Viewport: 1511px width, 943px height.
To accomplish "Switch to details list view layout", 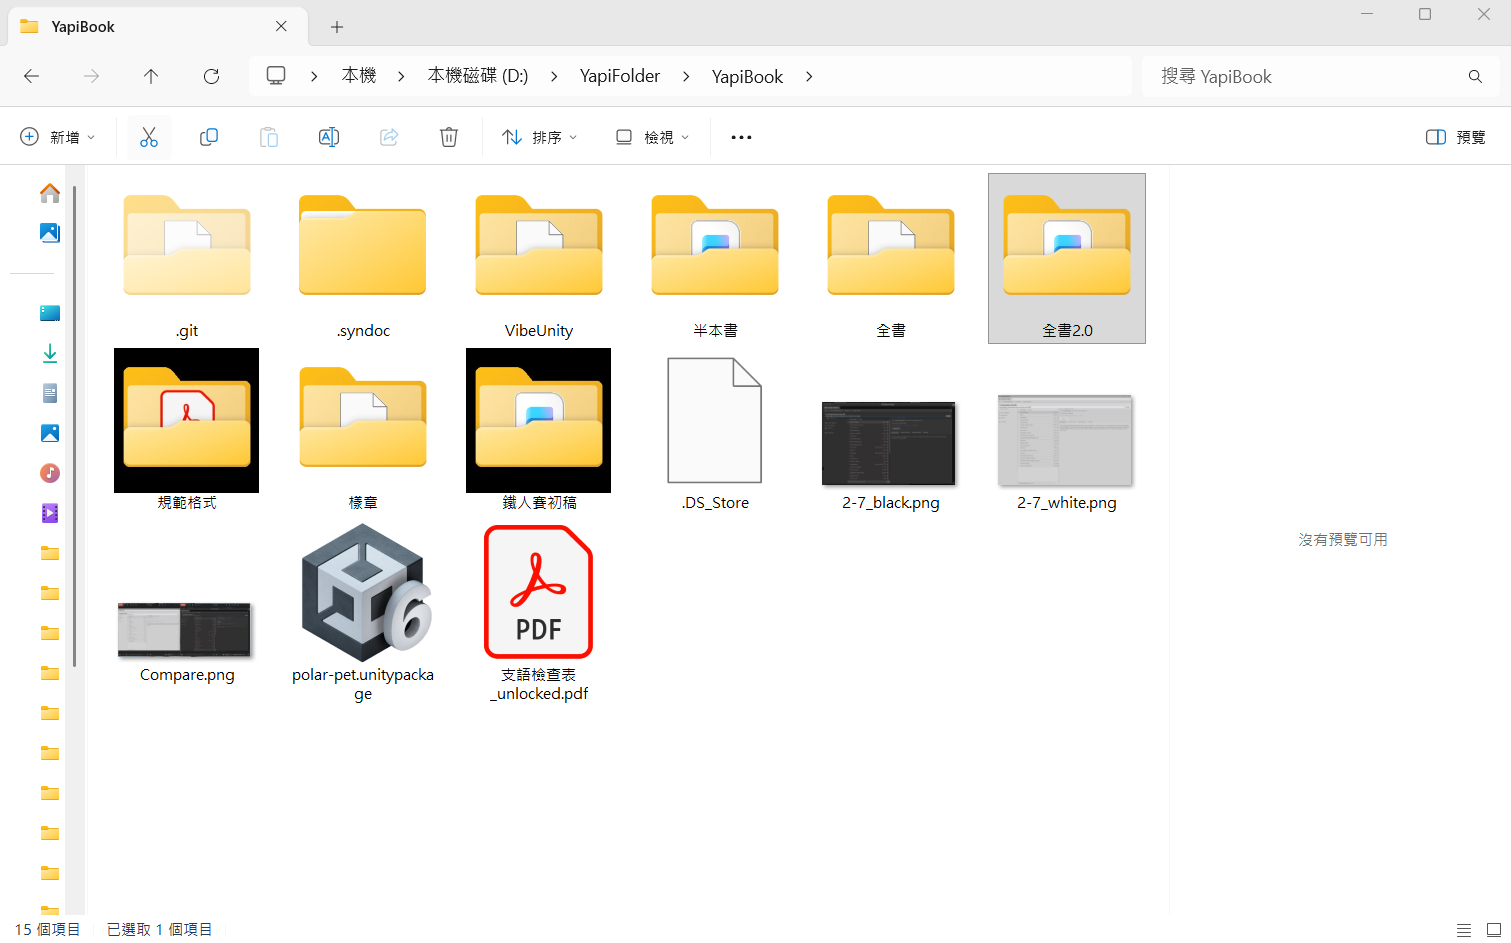I will coord(1464,930).
